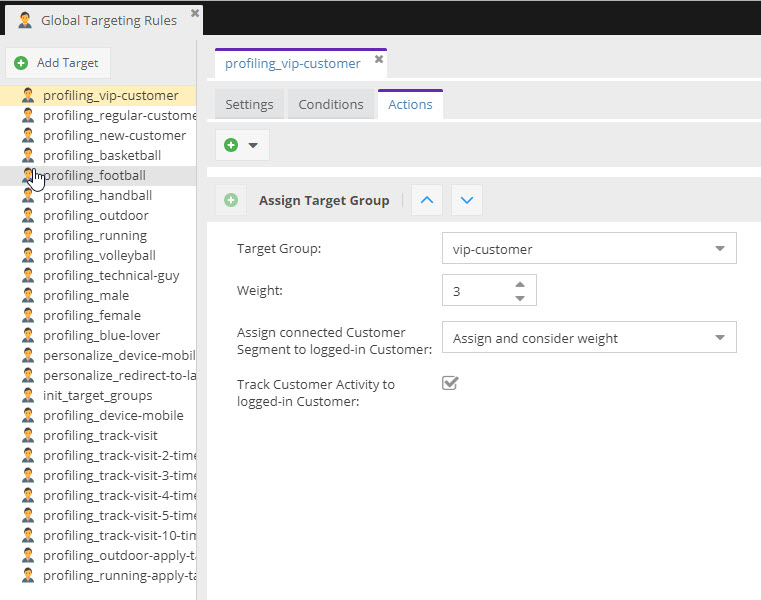761x600 pixels.
Task: Decrease the Weight value with down arrow
Action: click(520, 297)
